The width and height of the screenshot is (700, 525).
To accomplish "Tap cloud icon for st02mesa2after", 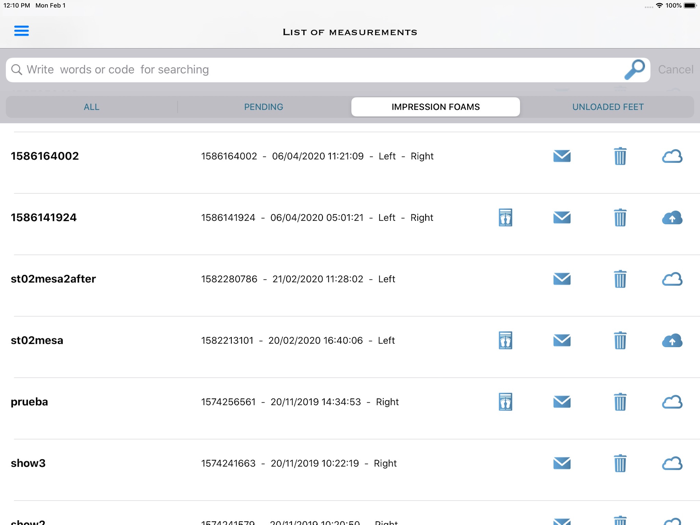I will [x=672, y=279].
